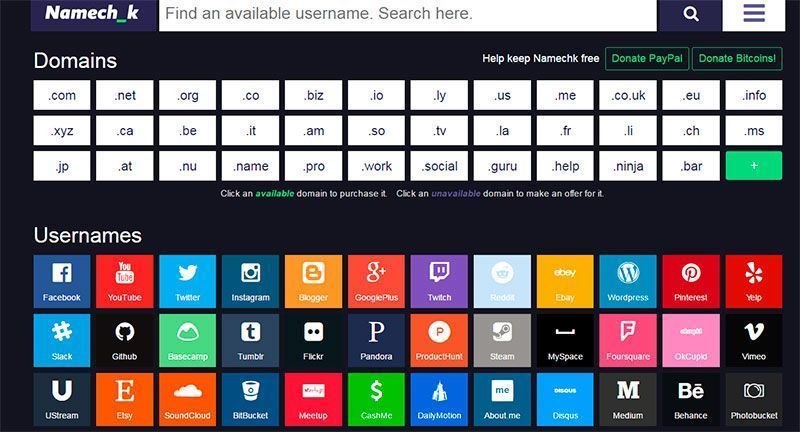Select the ProductHunt tile
Image resolution: width=800 pixels, height=432 pixels.
[439, 341]
